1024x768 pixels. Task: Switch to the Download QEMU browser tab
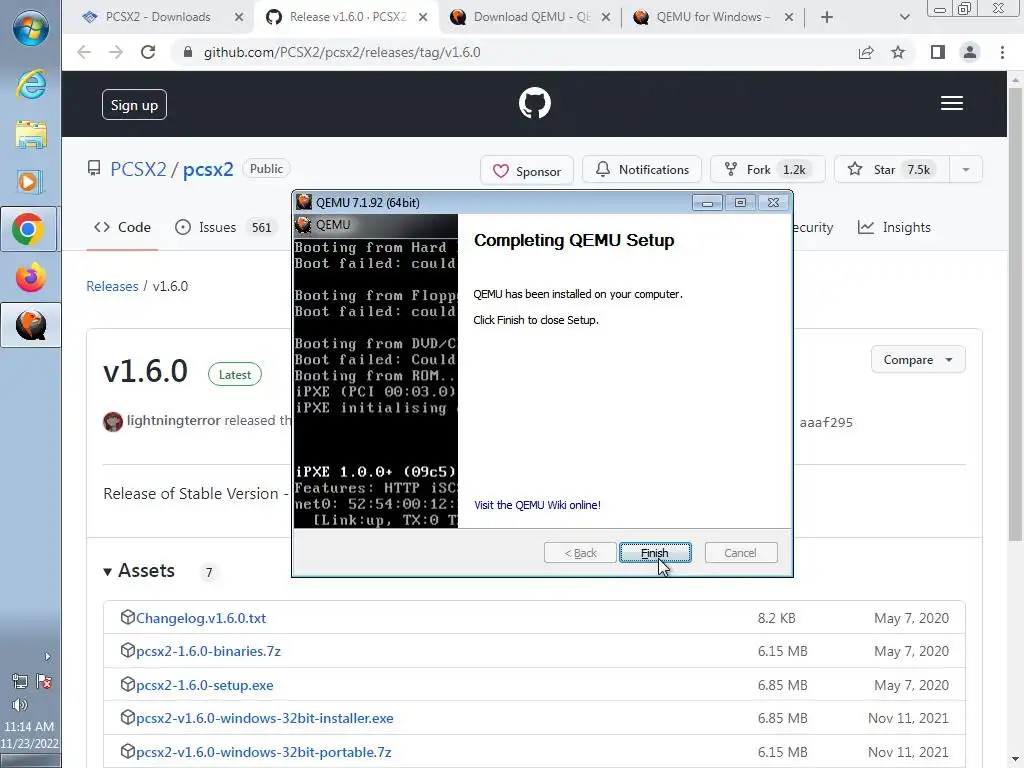pos(532,17)
